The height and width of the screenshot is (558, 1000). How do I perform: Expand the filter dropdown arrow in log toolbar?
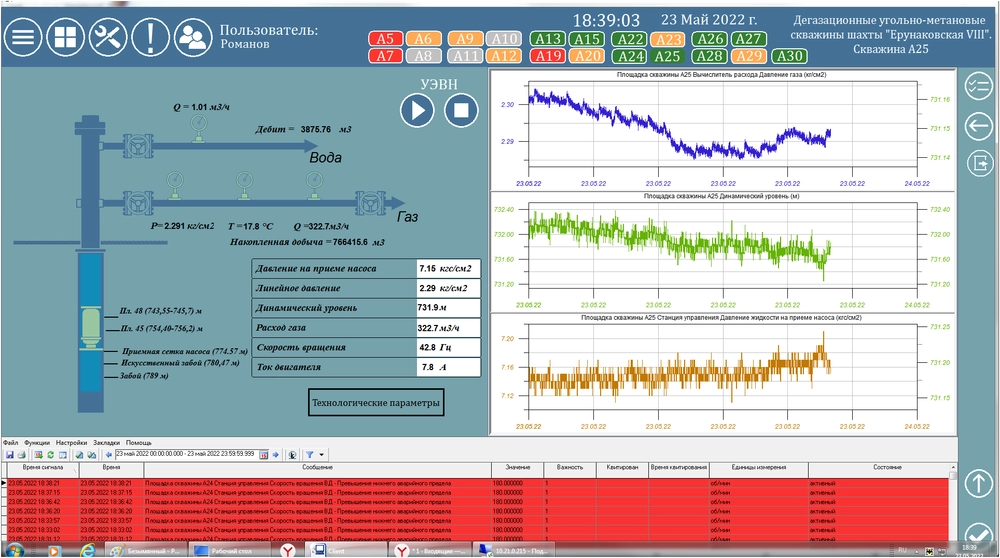click(x=321, y=454)
